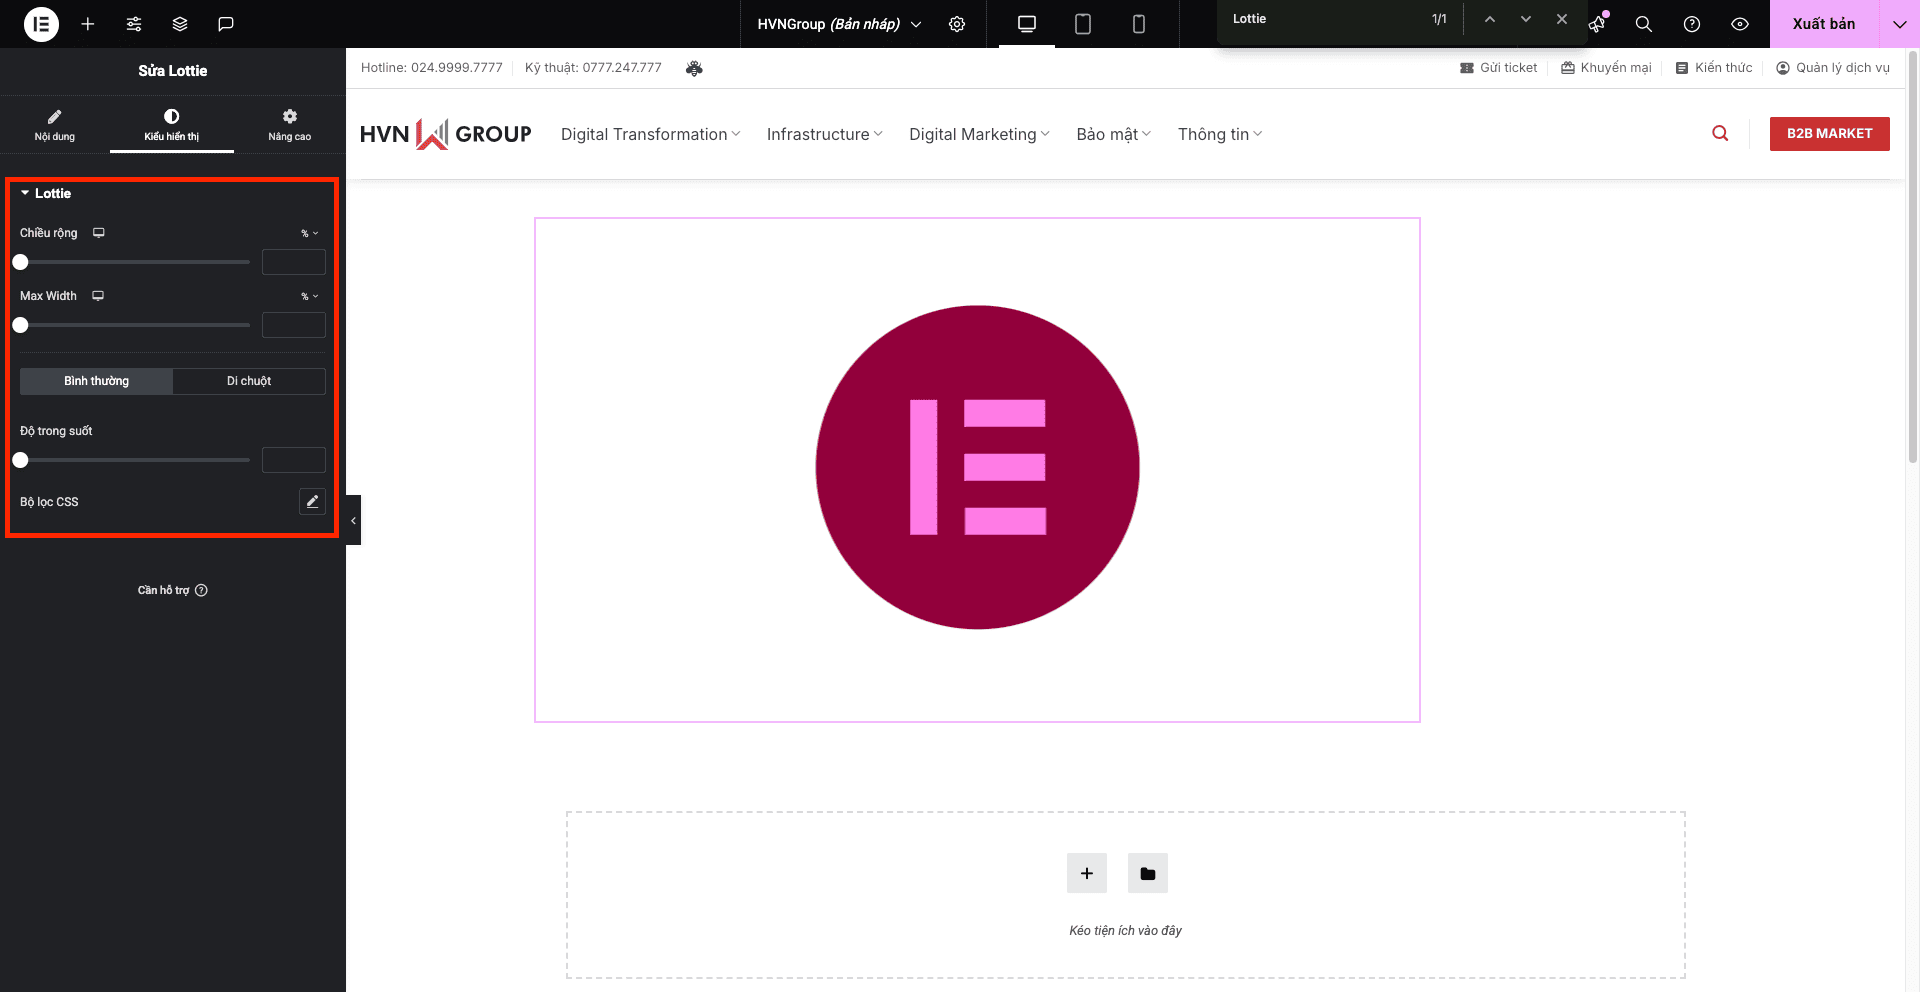
Task: Switch to tablet responsive view
Action: pos(1082,24)
